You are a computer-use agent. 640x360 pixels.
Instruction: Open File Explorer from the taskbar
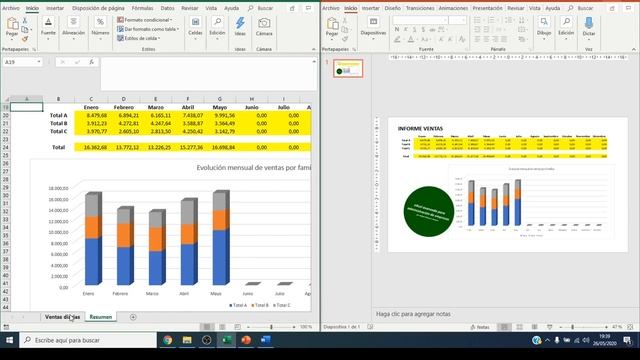click(x=187, y=340)
